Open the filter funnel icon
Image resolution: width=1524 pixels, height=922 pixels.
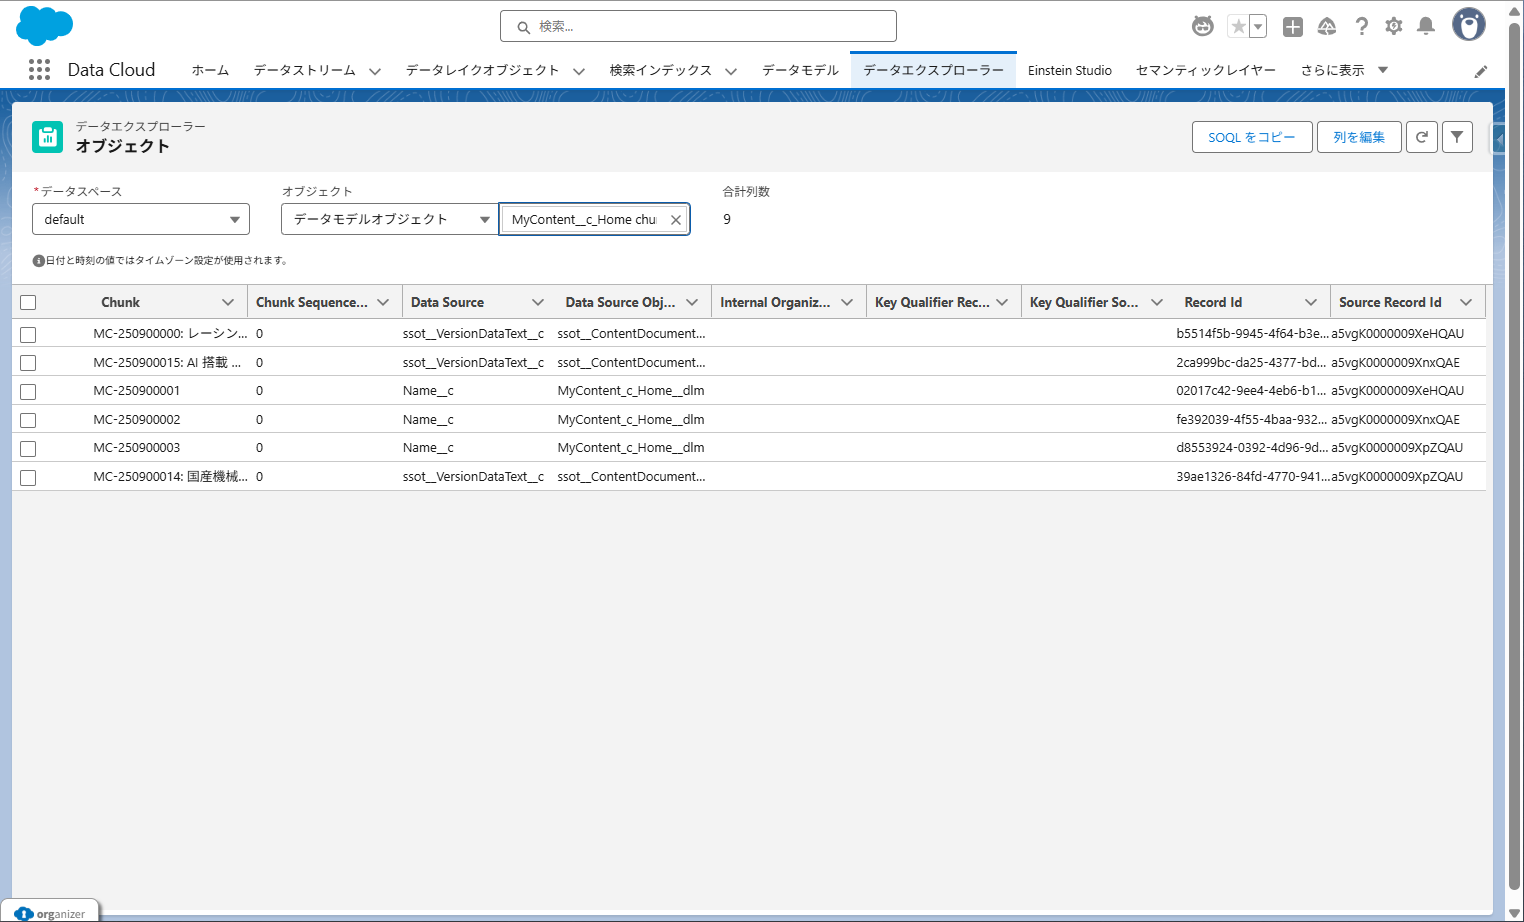pyautogui.click(x=1457, y=137)
